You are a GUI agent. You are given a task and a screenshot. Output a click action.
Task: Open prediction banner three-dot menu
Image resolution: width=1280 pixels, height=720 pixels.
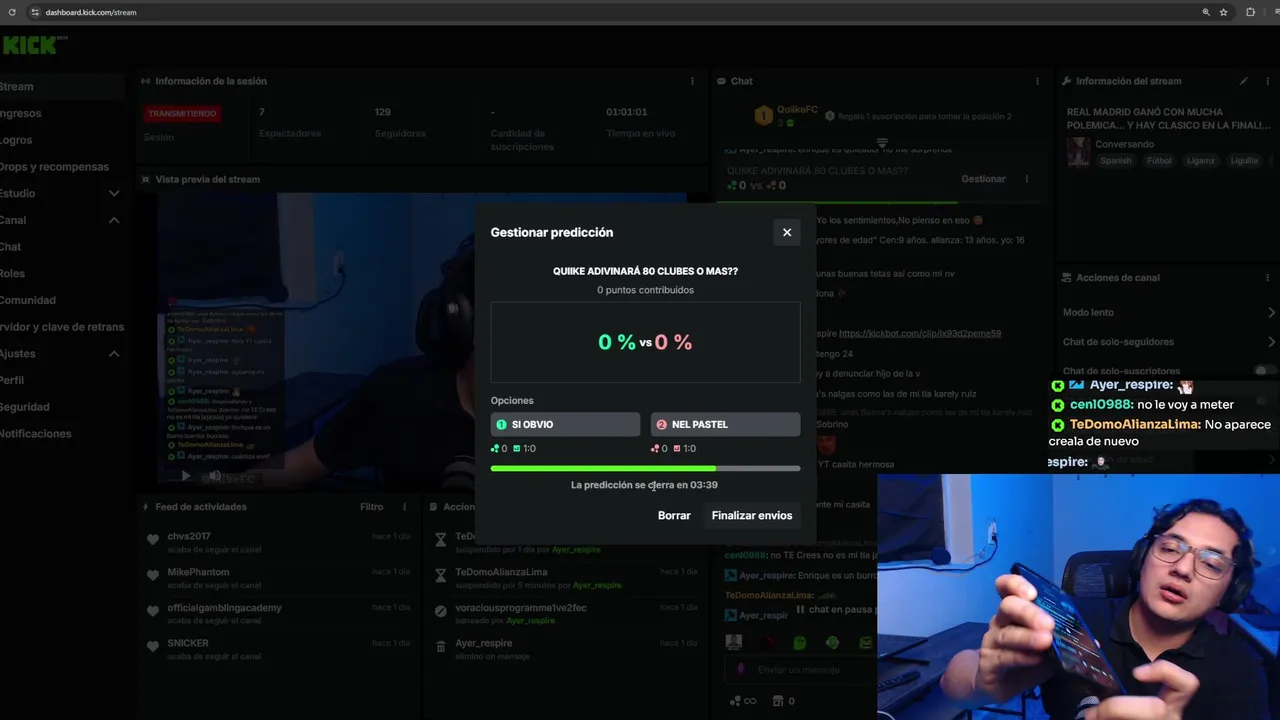pos(1026,179)
